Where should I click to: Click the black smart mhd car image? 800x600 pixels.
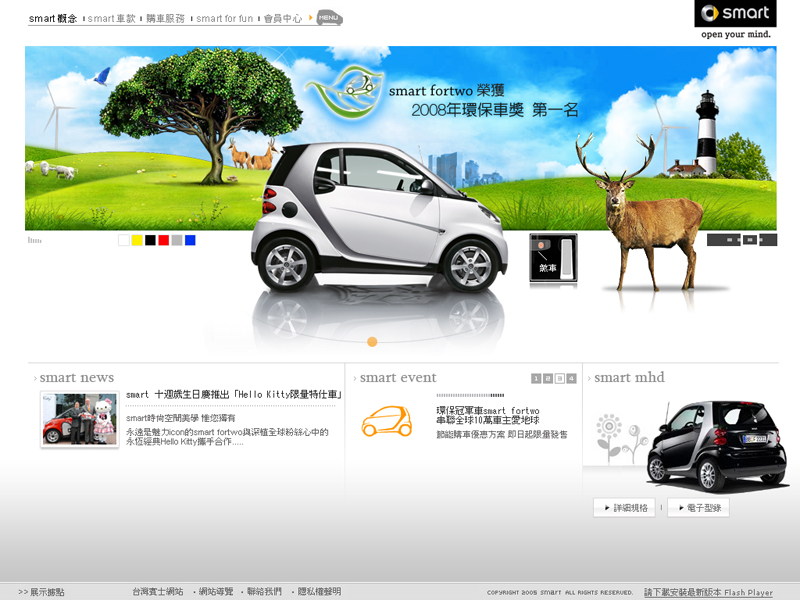tap(716, 445)
